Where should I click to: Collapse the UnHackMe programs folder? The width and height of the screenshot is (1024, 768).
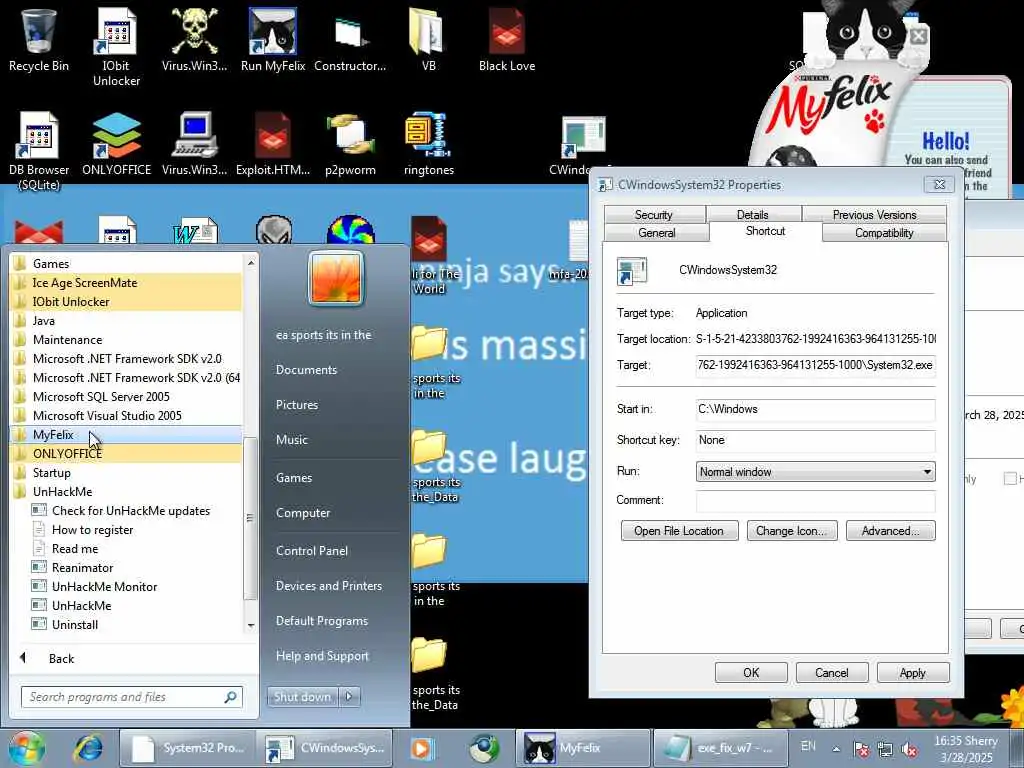pyautogui.click(x=126, y=492)
